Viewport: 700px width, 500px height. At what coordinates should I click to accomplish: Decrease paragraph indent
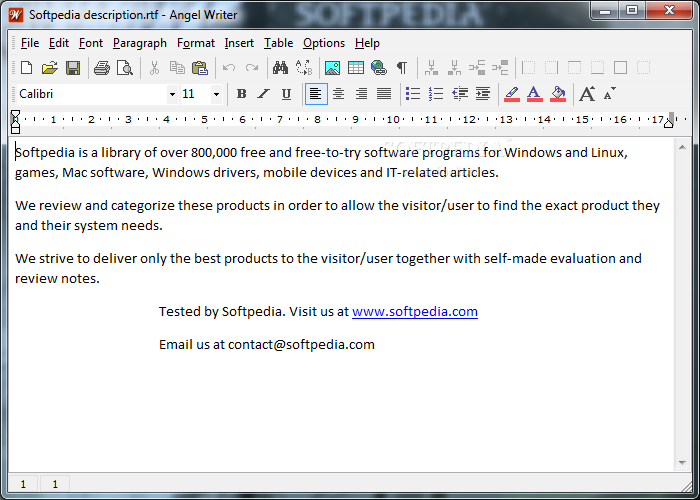[460, 94]
